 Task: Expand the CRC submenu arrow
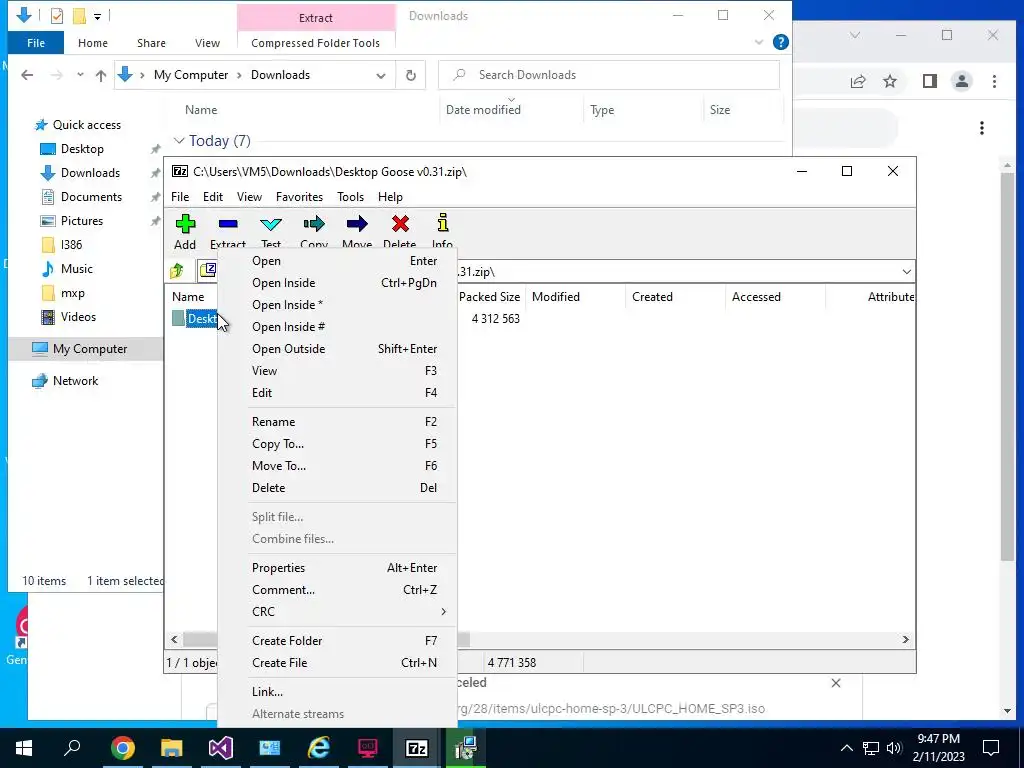(443, 612)
